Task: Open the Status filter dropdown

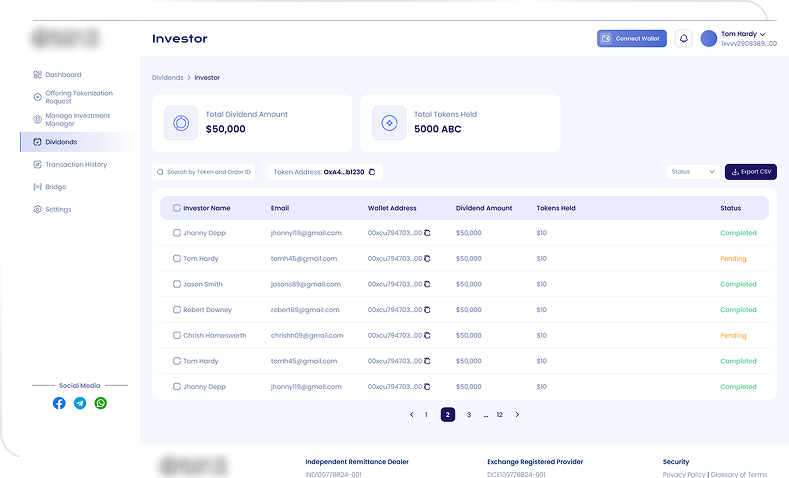Action: click(693, 172)
